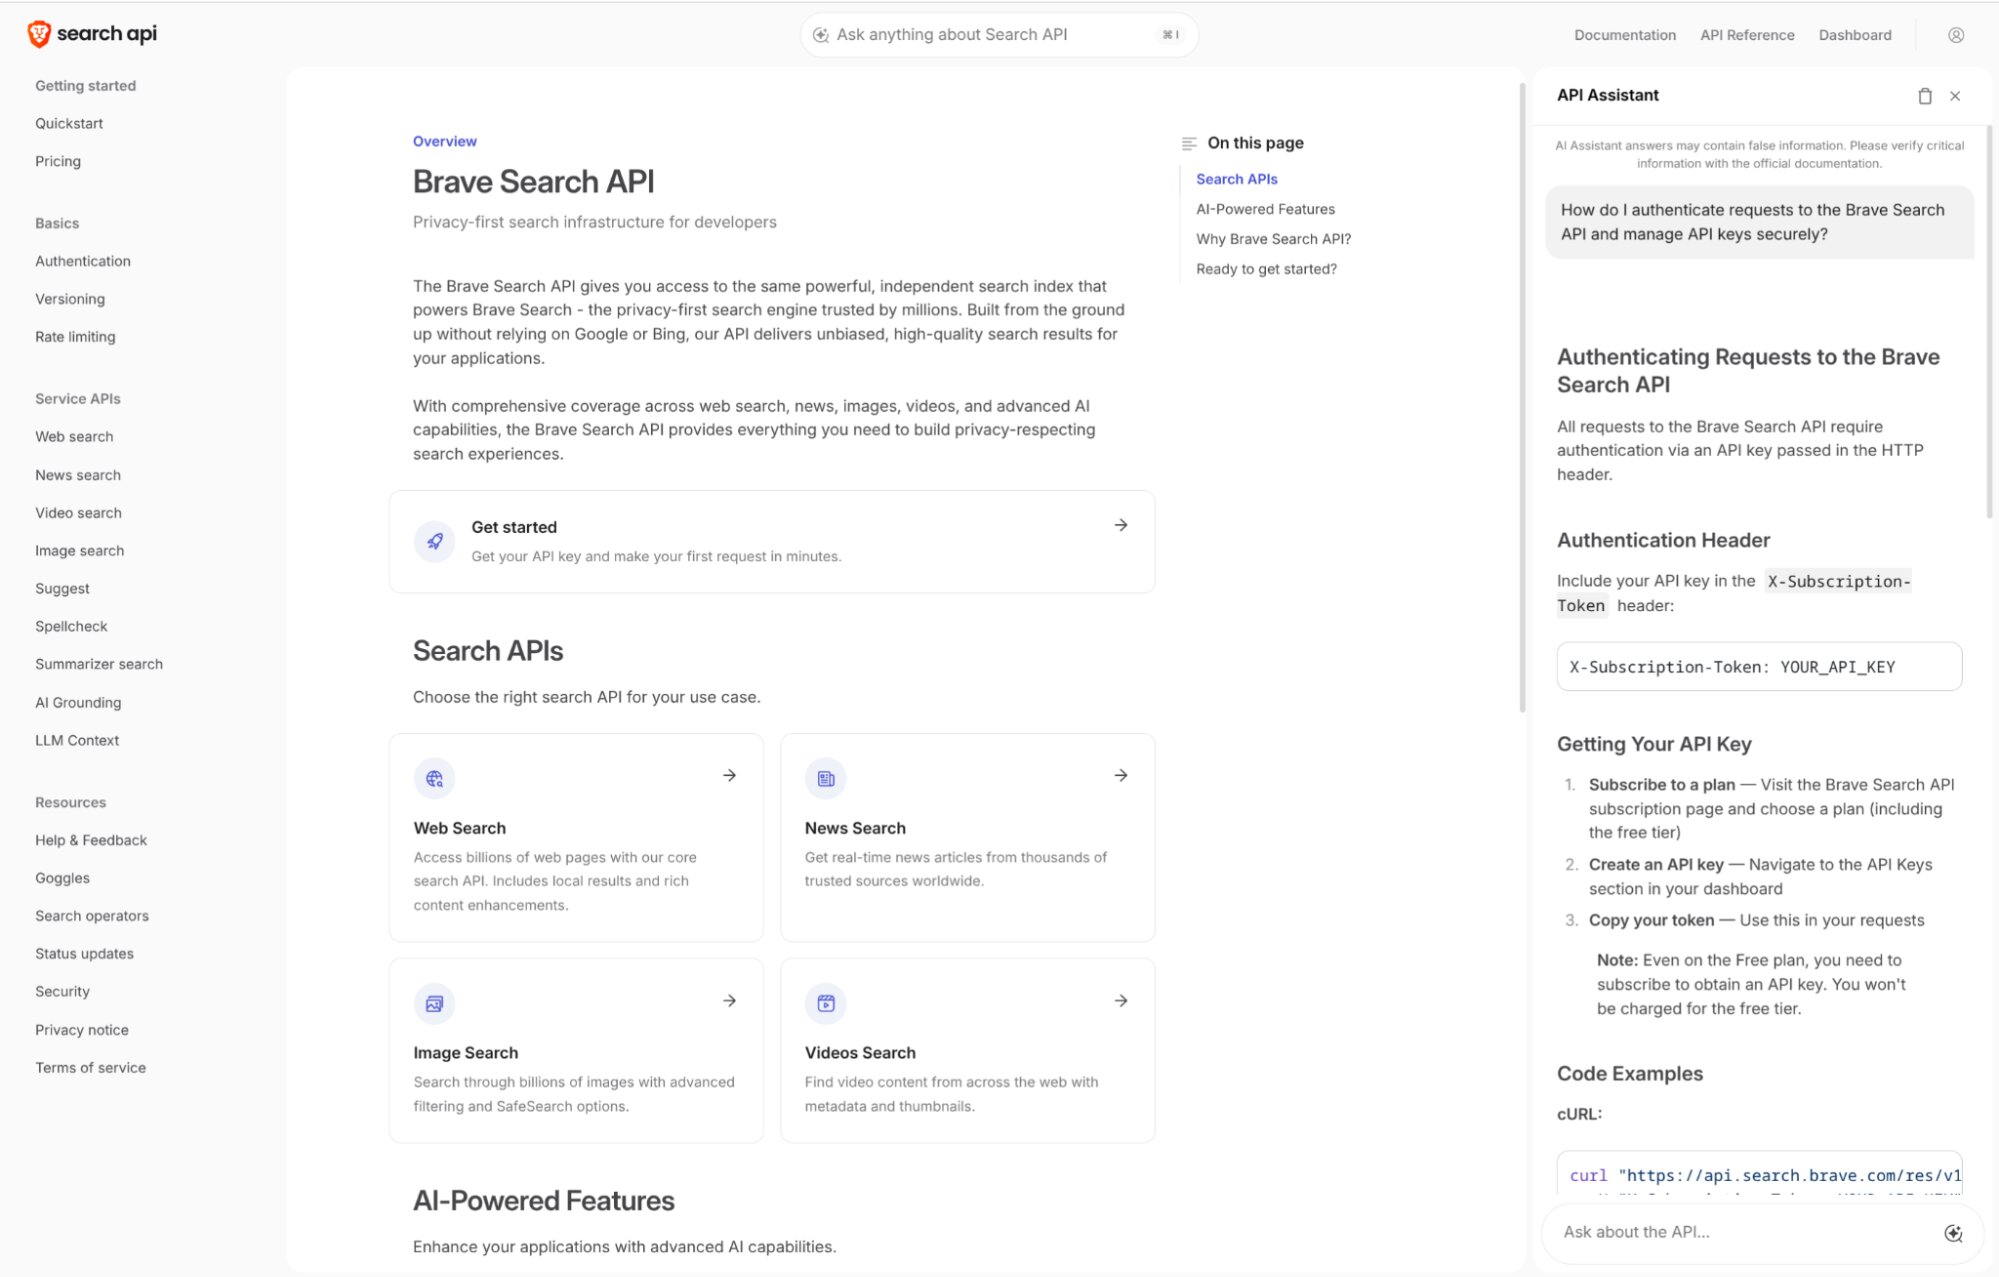Click the Search APIs outline entry
Screen dimensions: 1999x1277
1236,178
